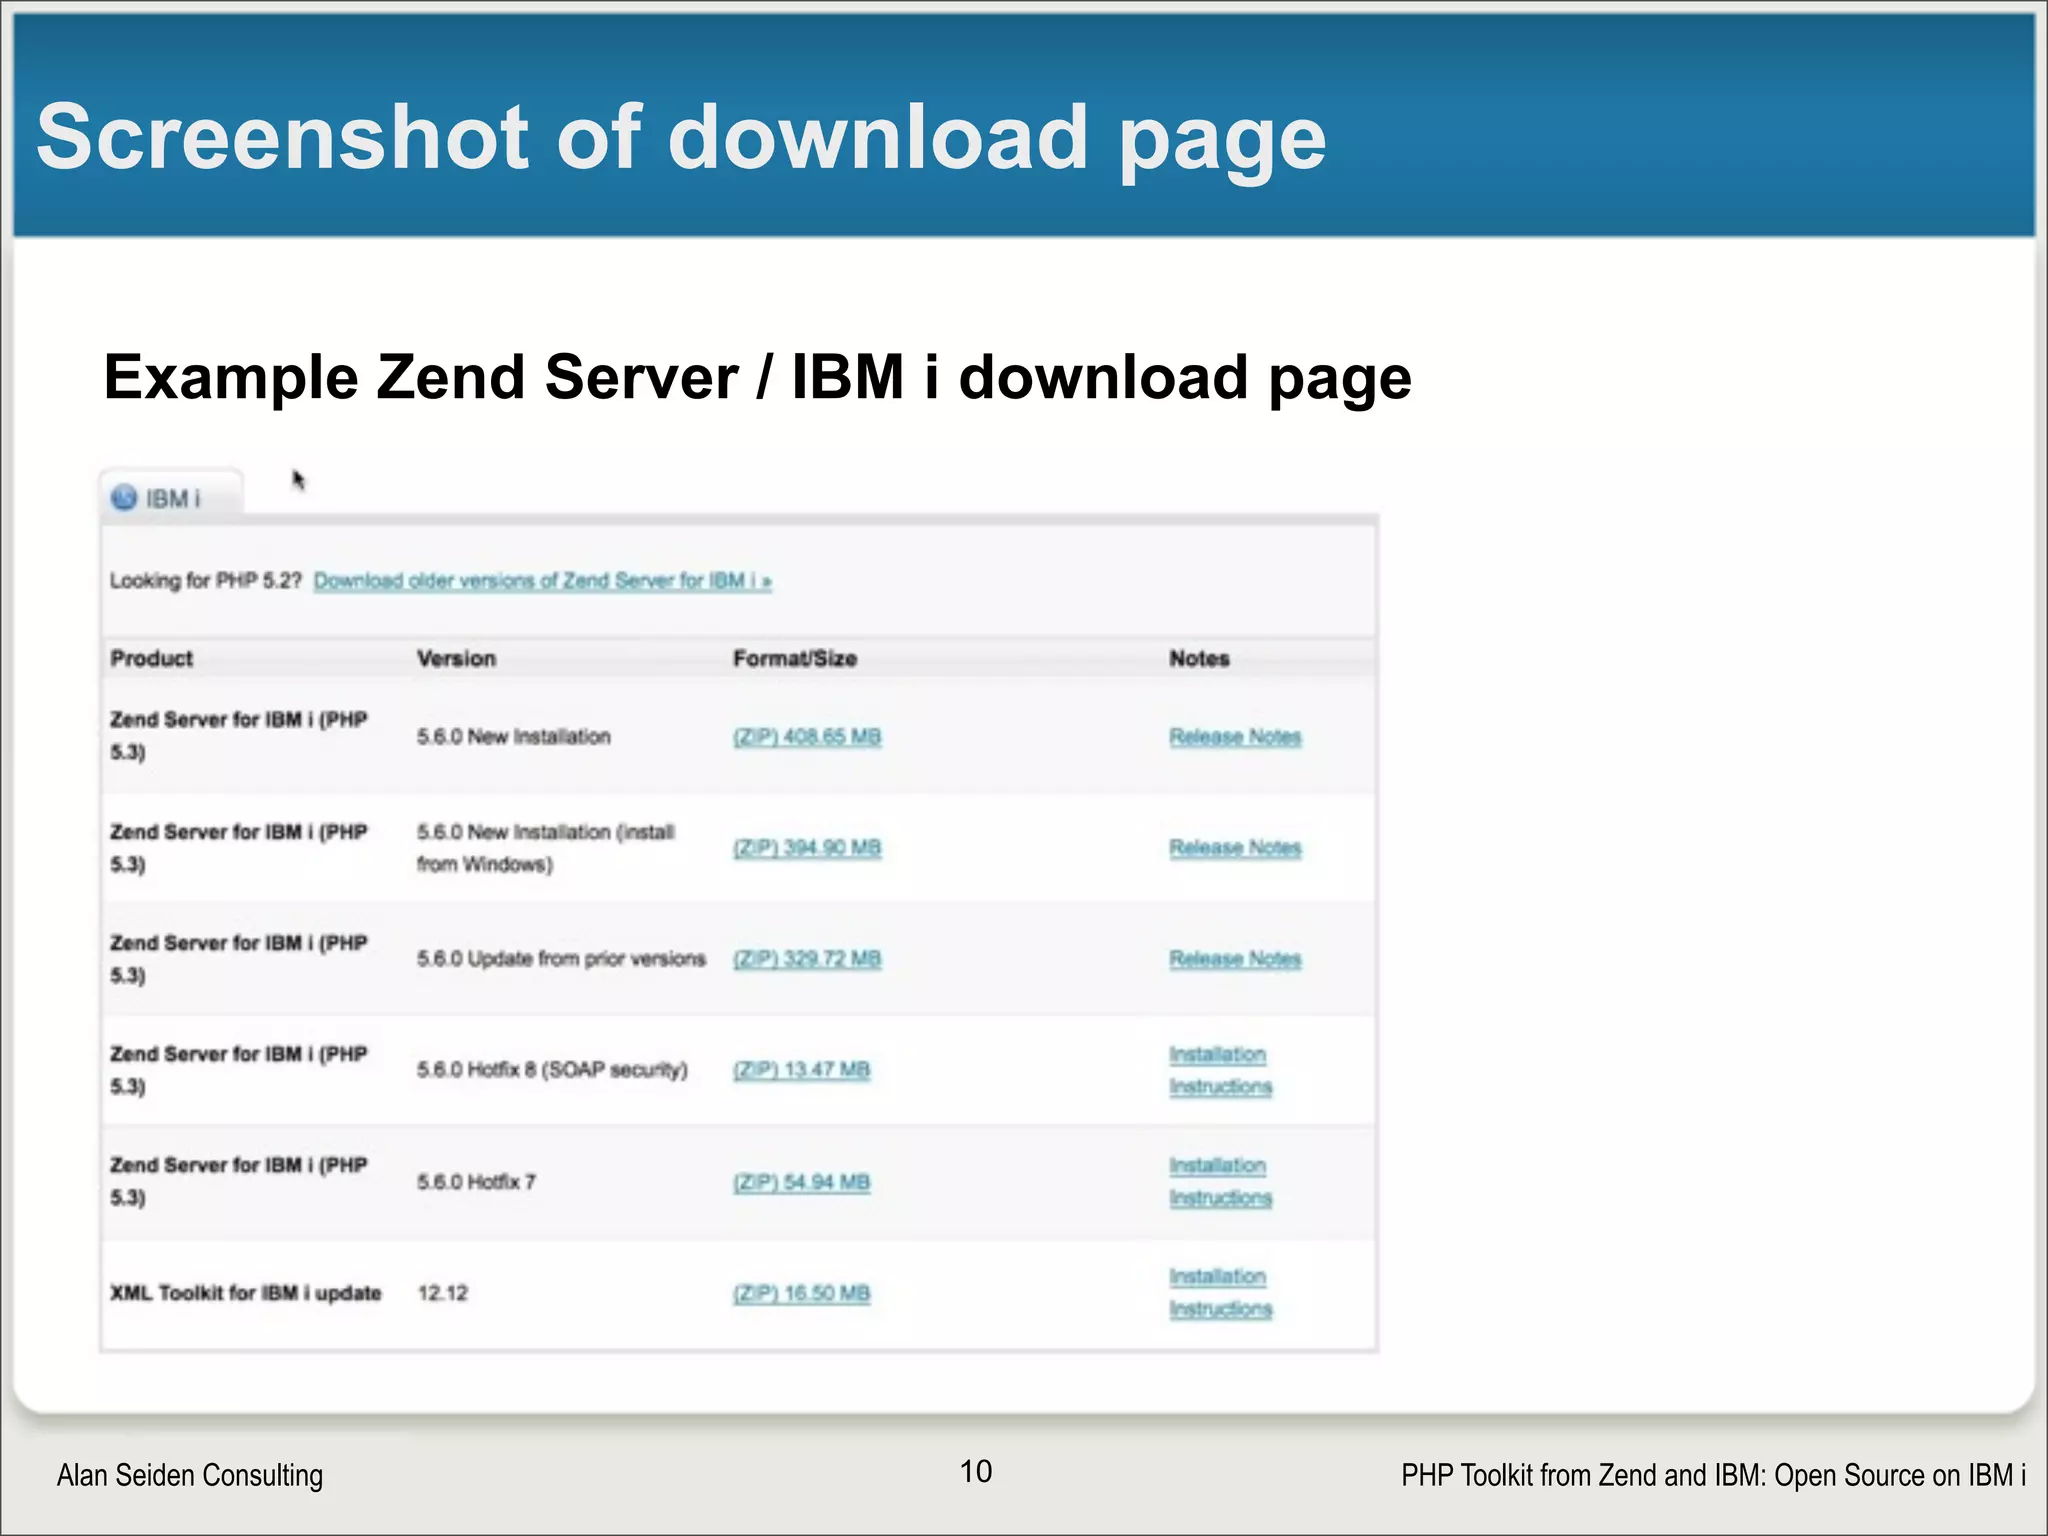Open Release Notes for Update from prior versions
The image size is (2048, 1536).
(x=1235, y=959)
